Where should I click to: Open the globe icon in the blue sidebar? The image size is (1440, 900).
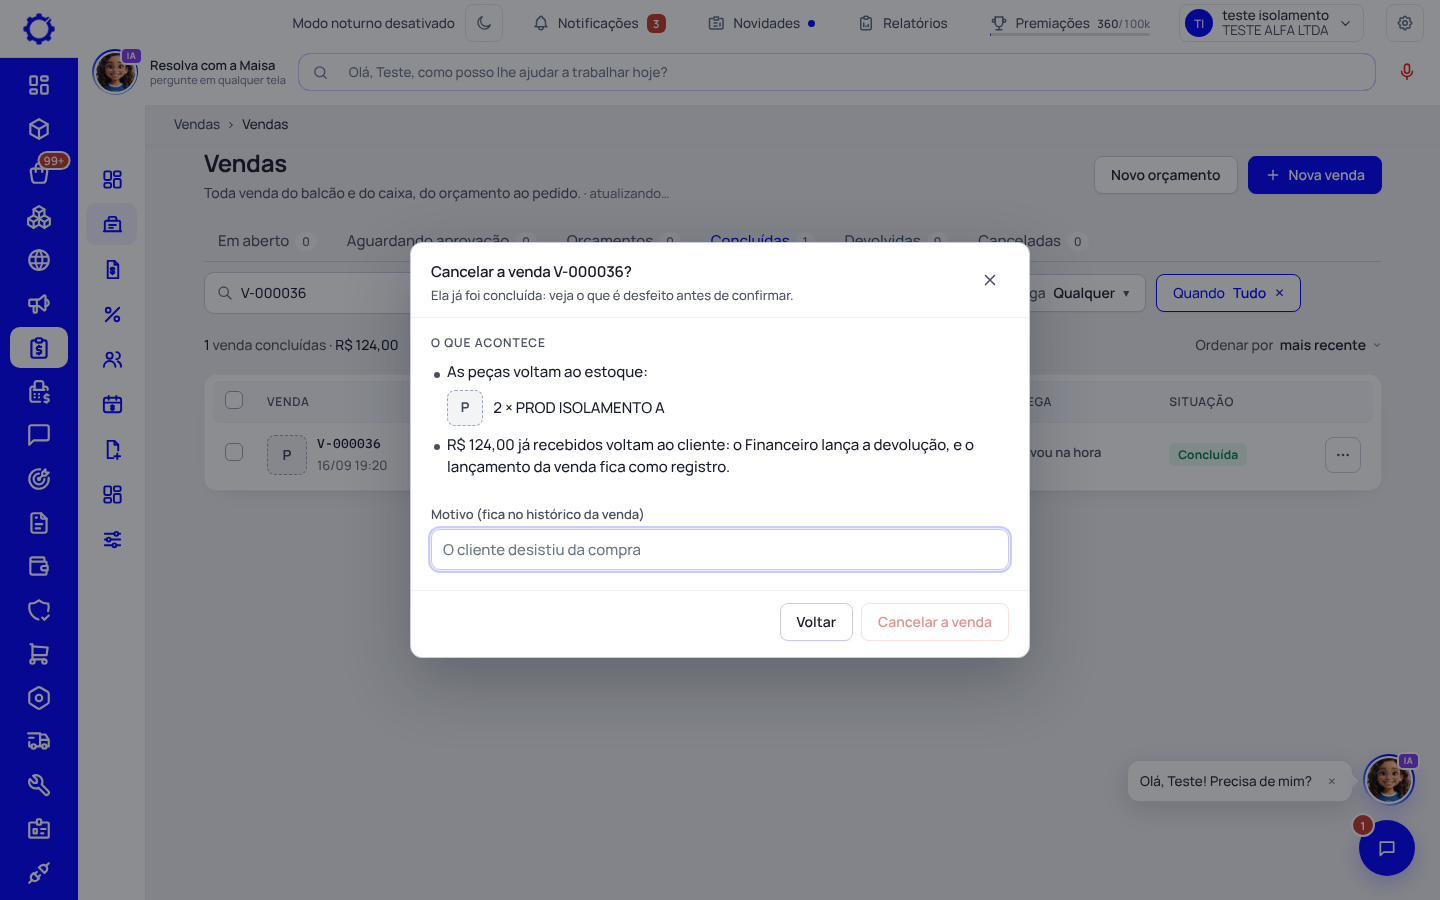(39, 260)
